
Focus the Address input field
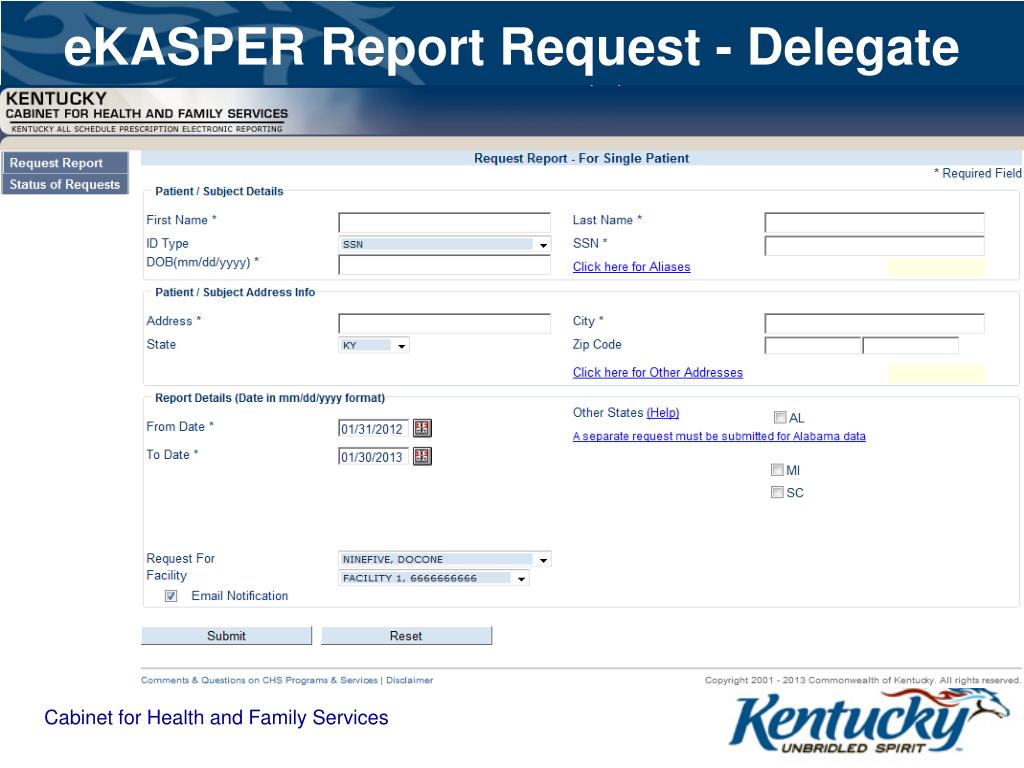tap(445, 323)
